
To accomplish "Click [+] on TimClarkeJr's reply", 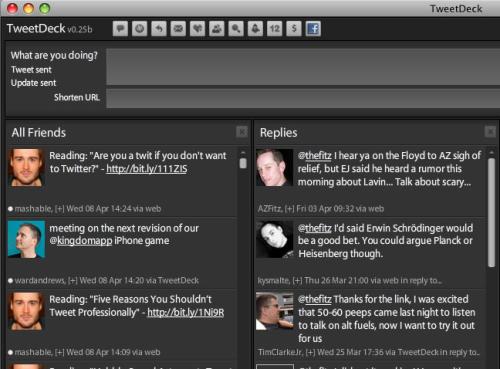I will tap(310, 352).
